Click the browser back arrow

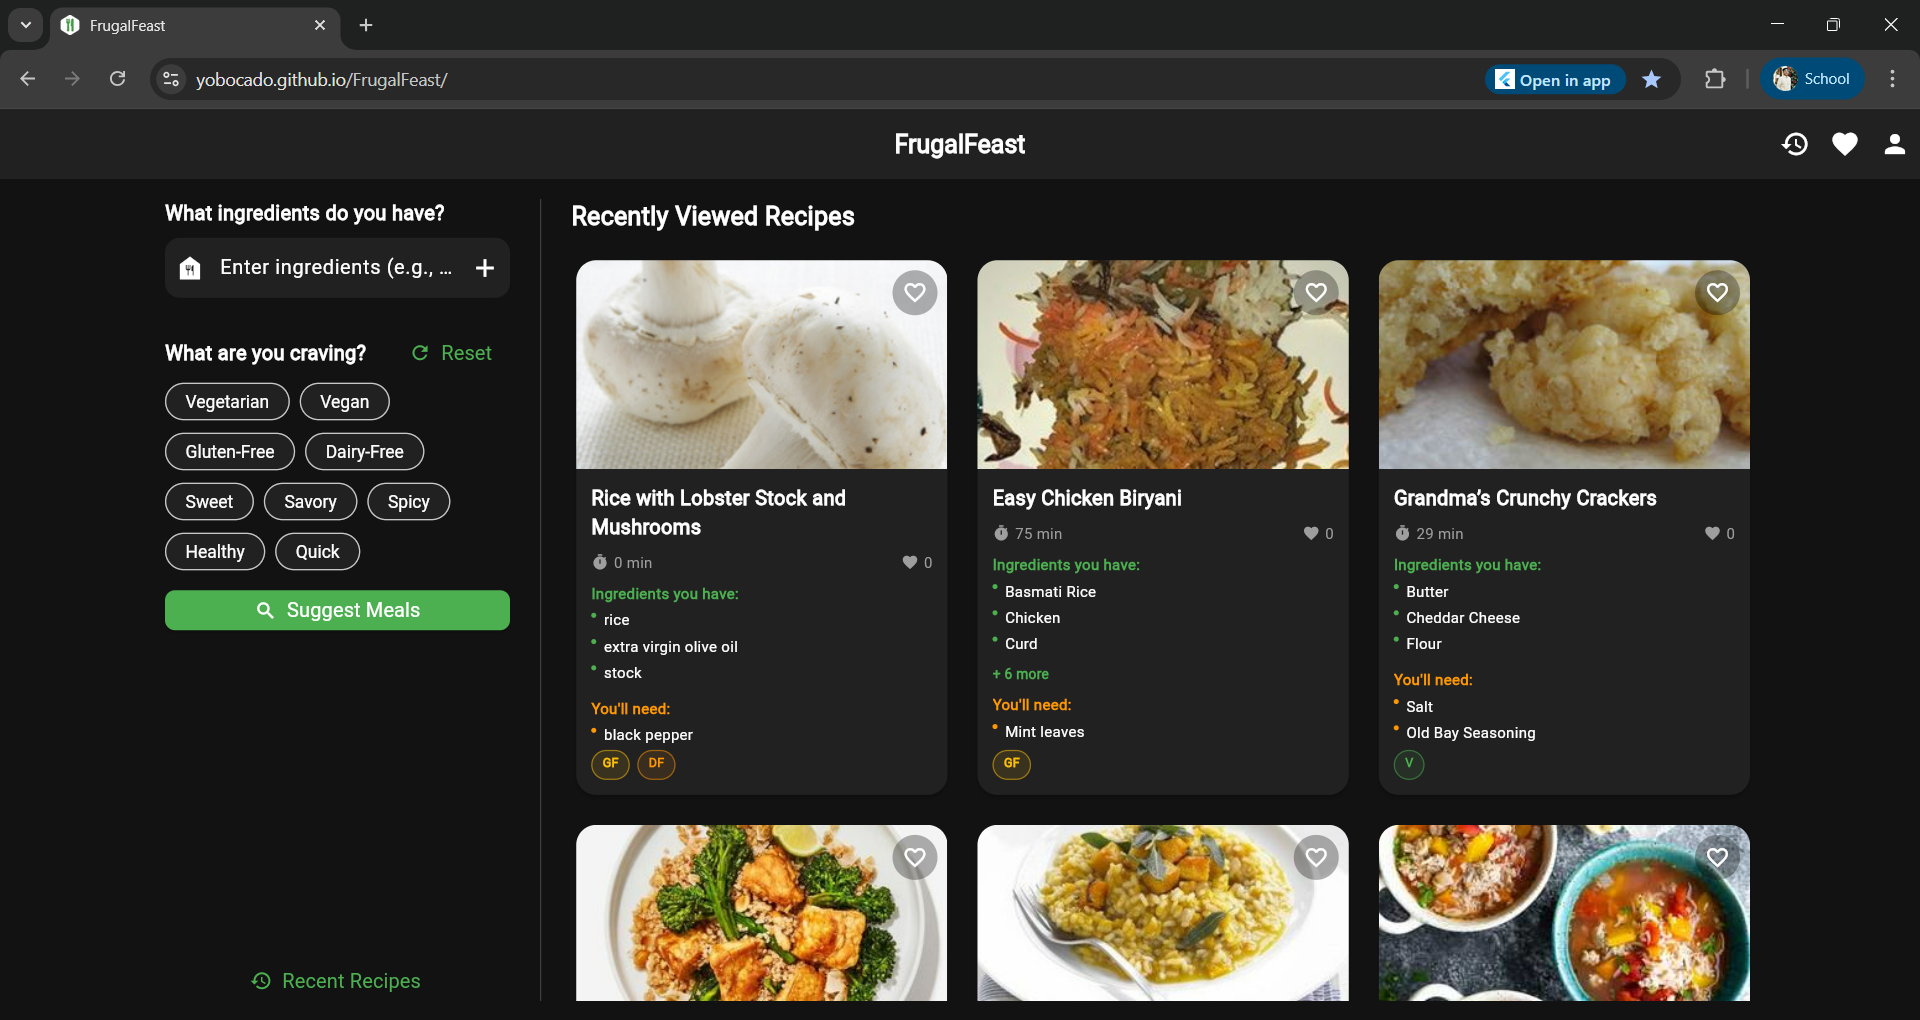[x=28, y=79]
